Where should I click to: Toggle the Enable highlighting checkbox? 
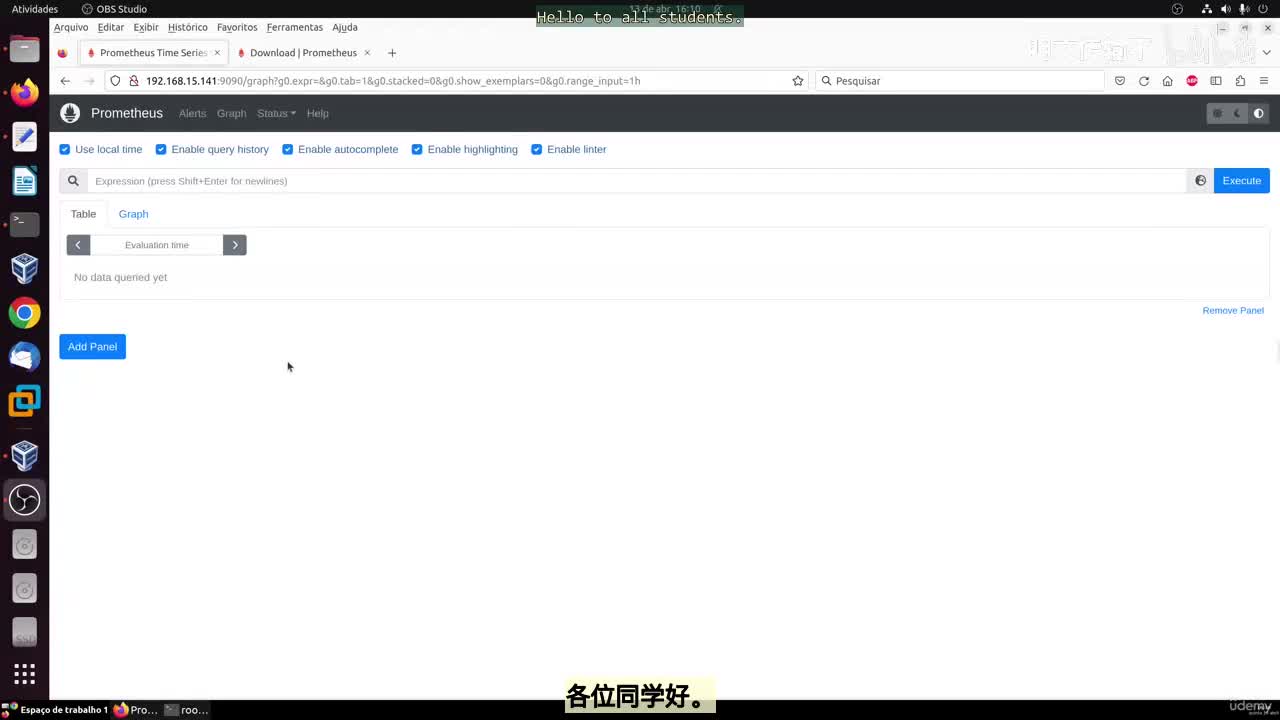pyautogui.click(x=417, y=149)
